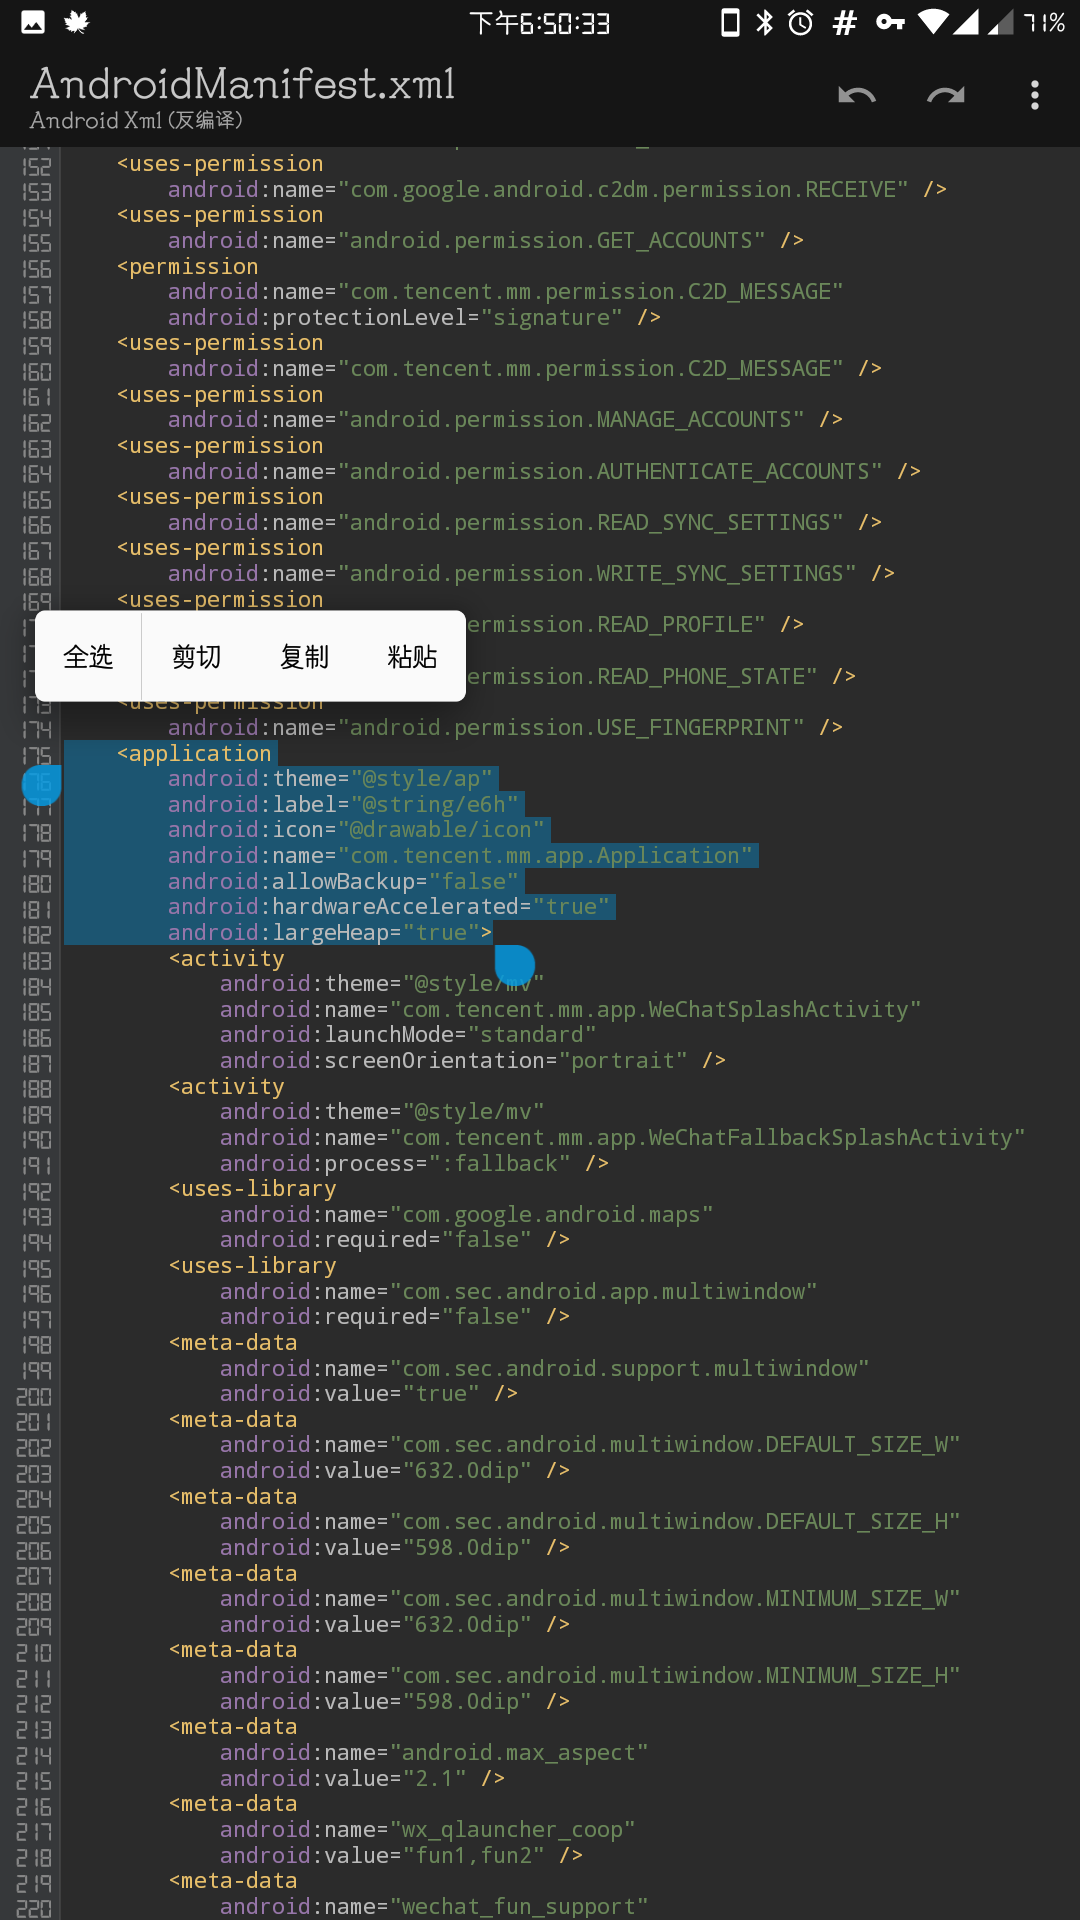Tap the android:largeHeap="true" line
The height and width of the screenshot is (1920, 1080).
click(330, 933)
